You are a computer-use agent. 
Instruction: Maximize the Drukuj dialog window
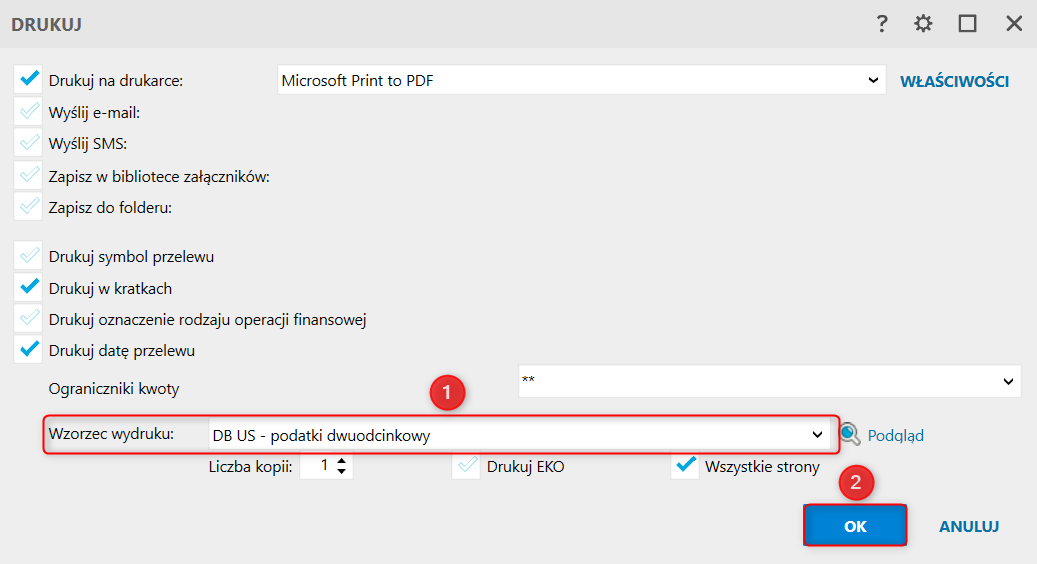pos(967,24)
